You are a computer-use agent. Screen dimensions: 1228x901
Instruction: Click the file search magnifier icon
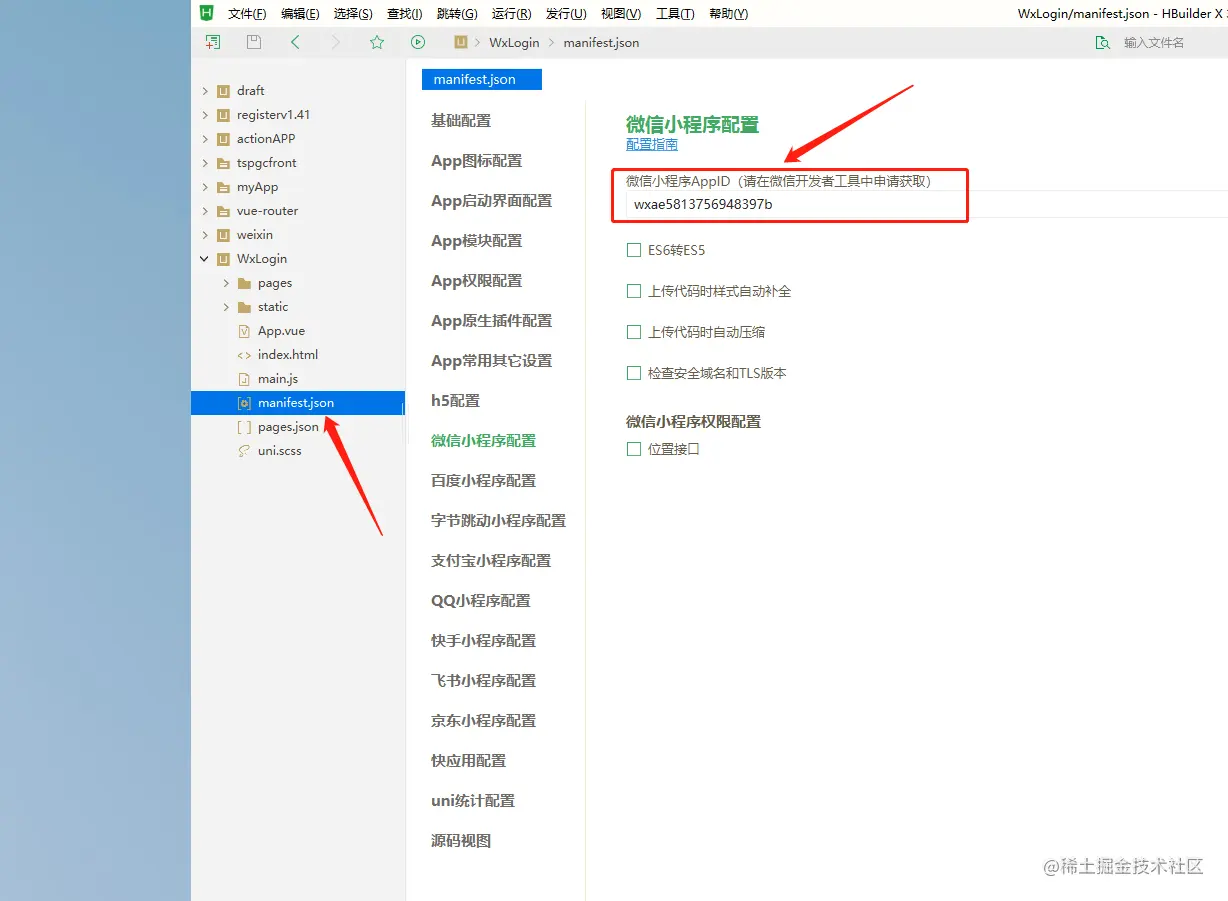[x=1102, y=42]
